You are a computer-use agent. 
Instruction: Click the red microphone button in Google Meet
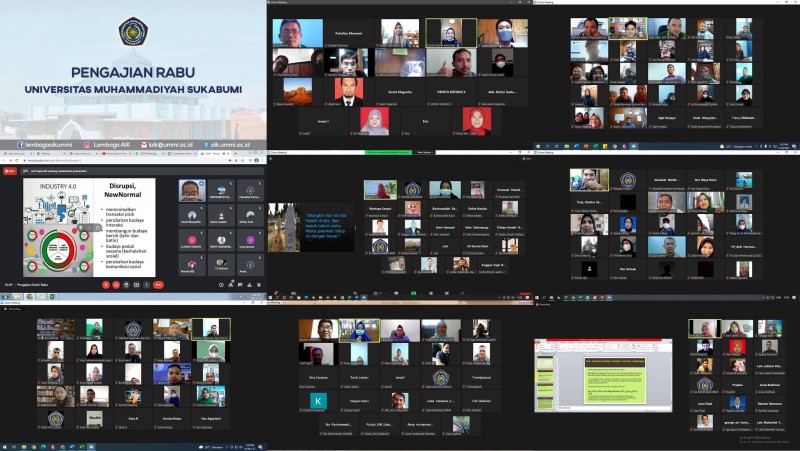pos(104,284)
